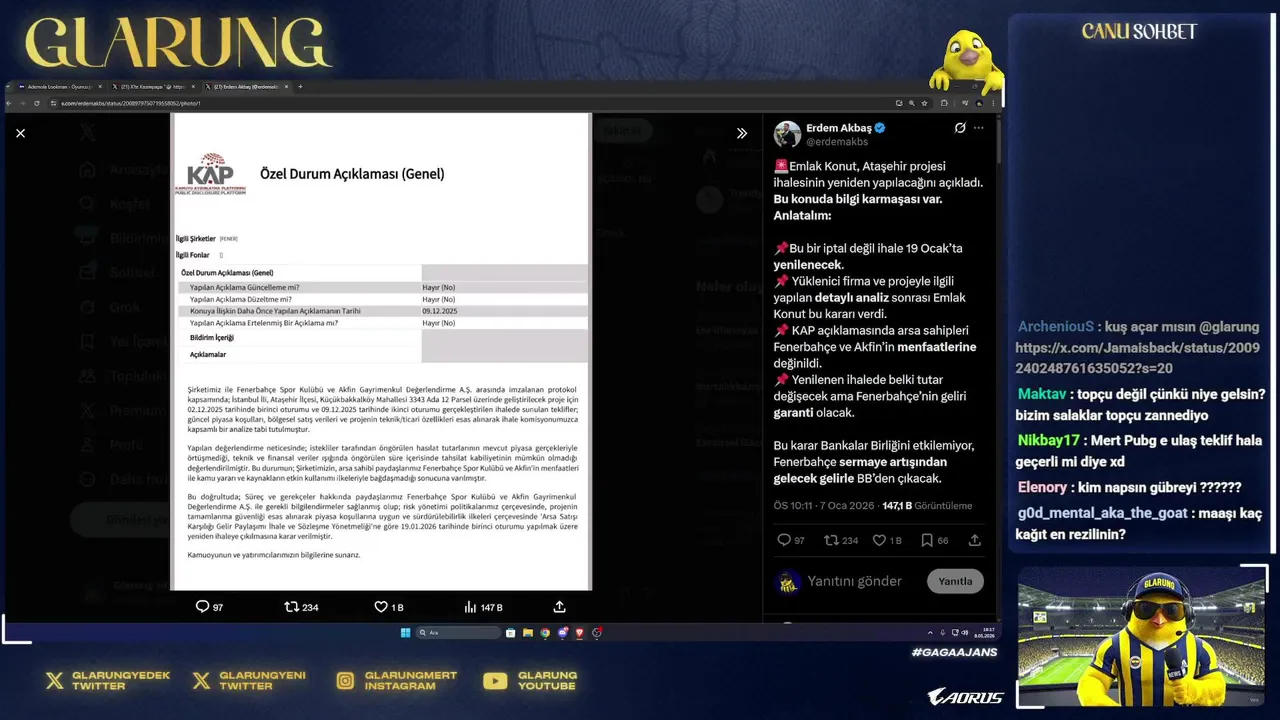Screen dimensions: 1280x720
Task: View analytics icon showing 147 B below the photo
Action: tap(483, 607)
